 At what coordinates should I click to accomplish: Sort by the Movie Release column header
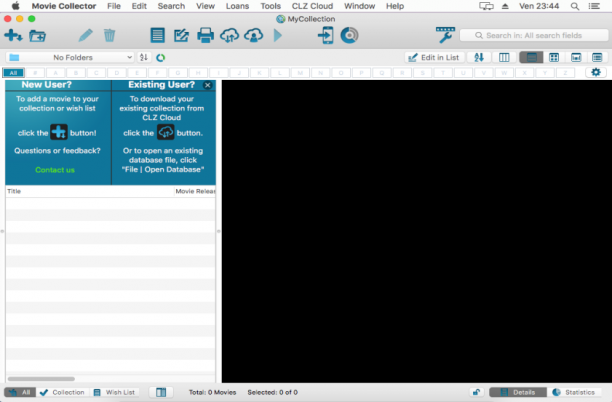(194, 191)
